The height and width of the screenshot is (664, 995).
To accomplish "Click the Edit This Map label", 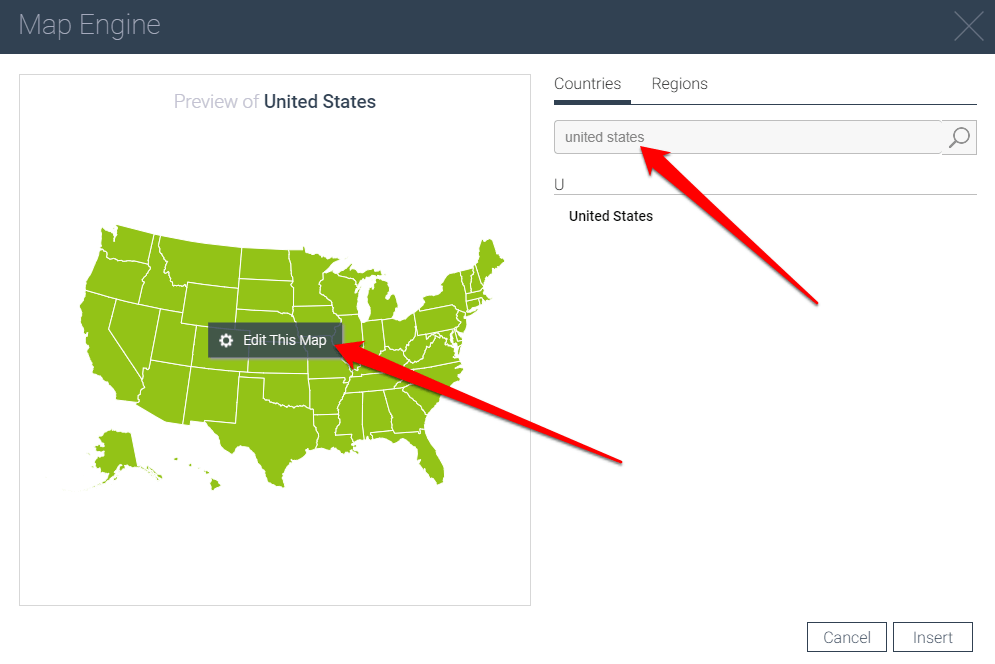I will tap(284, 340).
